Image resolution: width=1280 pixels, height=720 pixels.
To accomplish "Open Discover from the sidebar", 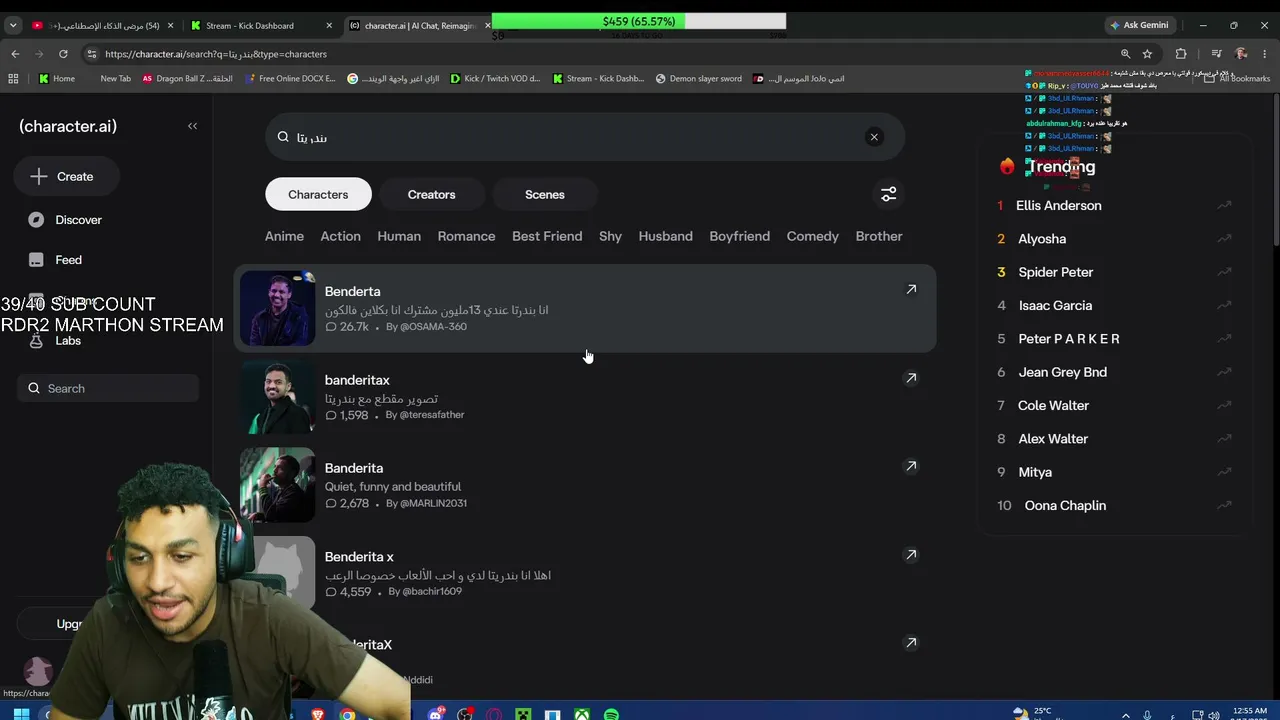I will pyautogui.click(x=65, y=220).
